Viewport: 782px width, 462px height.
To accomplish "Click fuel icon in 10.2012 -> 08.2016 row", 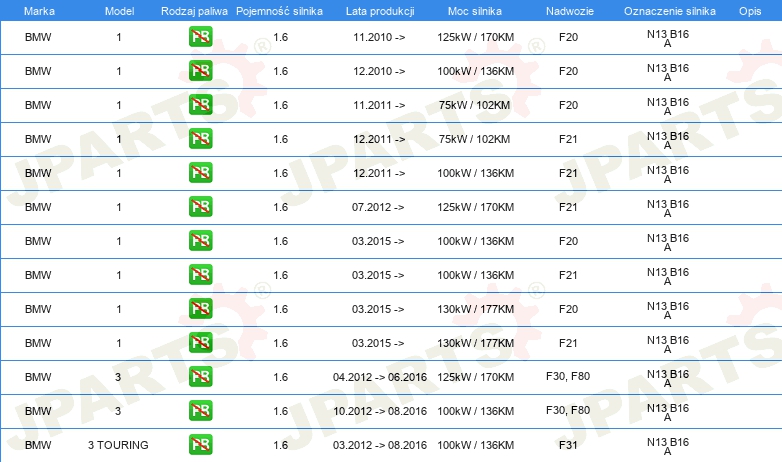I will tap(200, 410).
